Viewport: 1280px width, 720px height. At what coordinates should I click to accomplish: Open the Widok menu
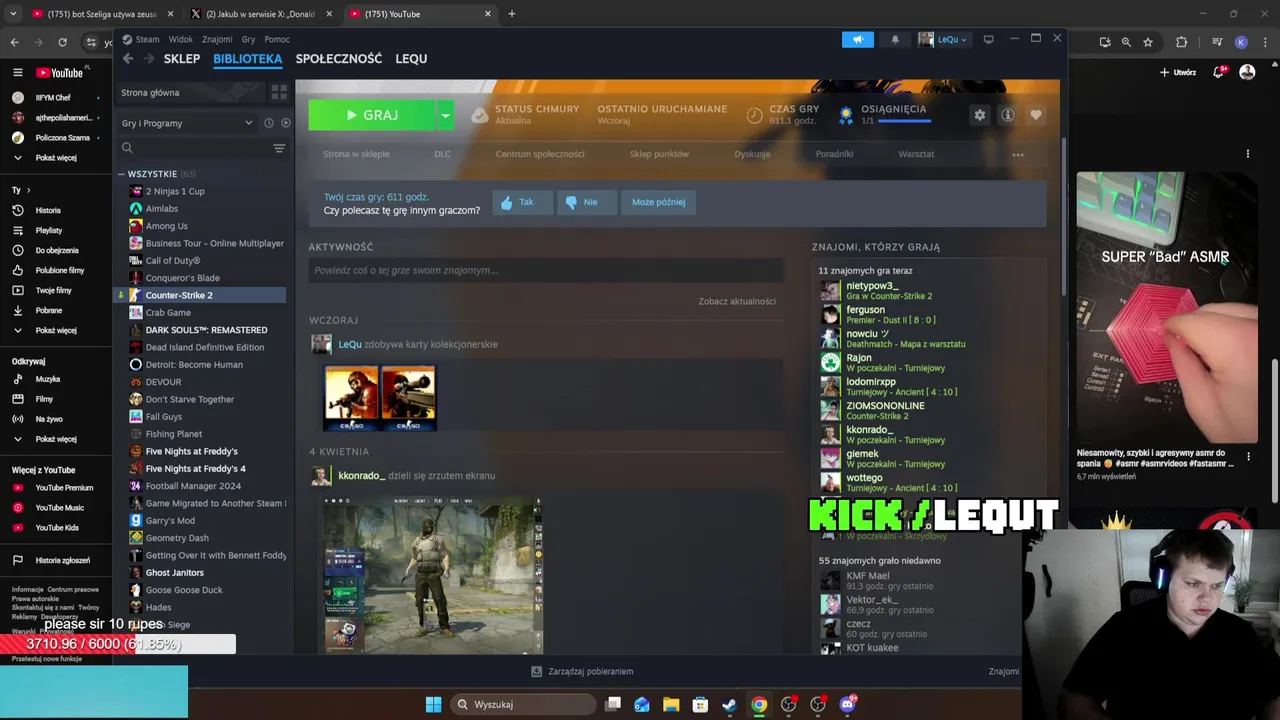(181, 39)
